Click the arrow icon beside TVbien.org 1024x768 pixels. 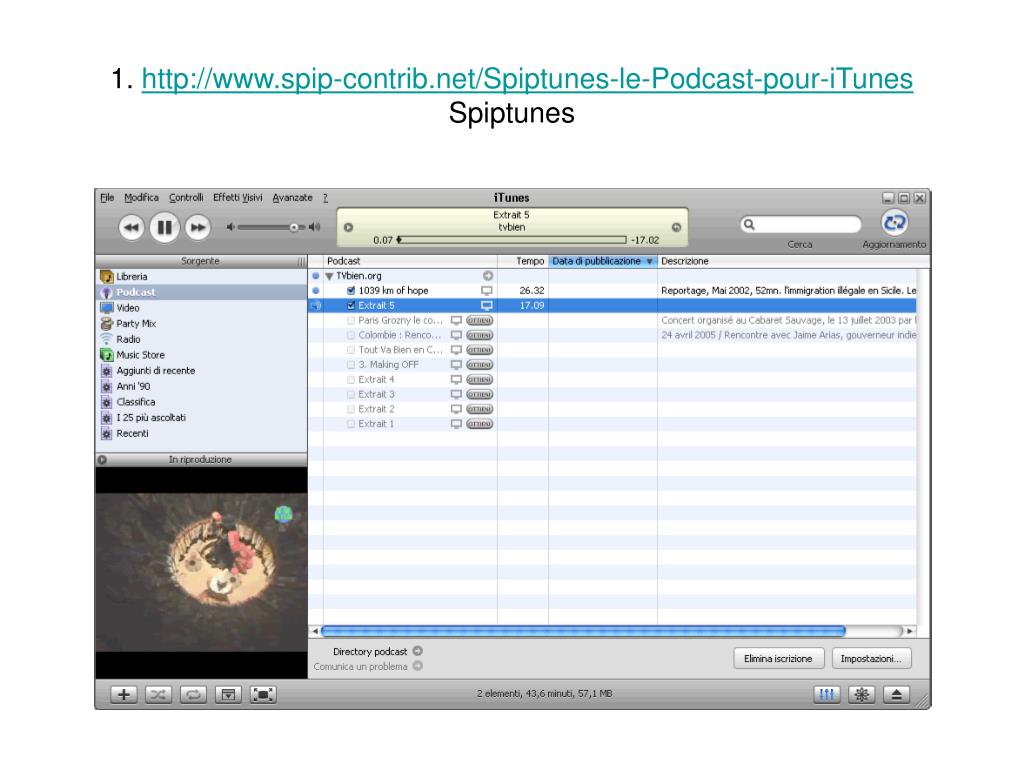[x=487, y=276]
